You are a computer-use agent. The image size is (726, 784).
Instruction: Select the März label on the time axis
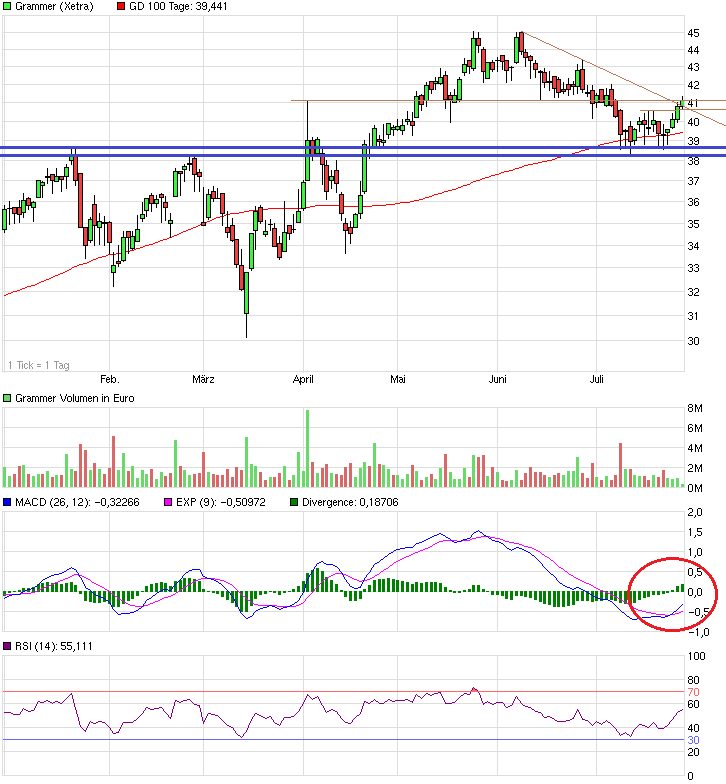204,379
